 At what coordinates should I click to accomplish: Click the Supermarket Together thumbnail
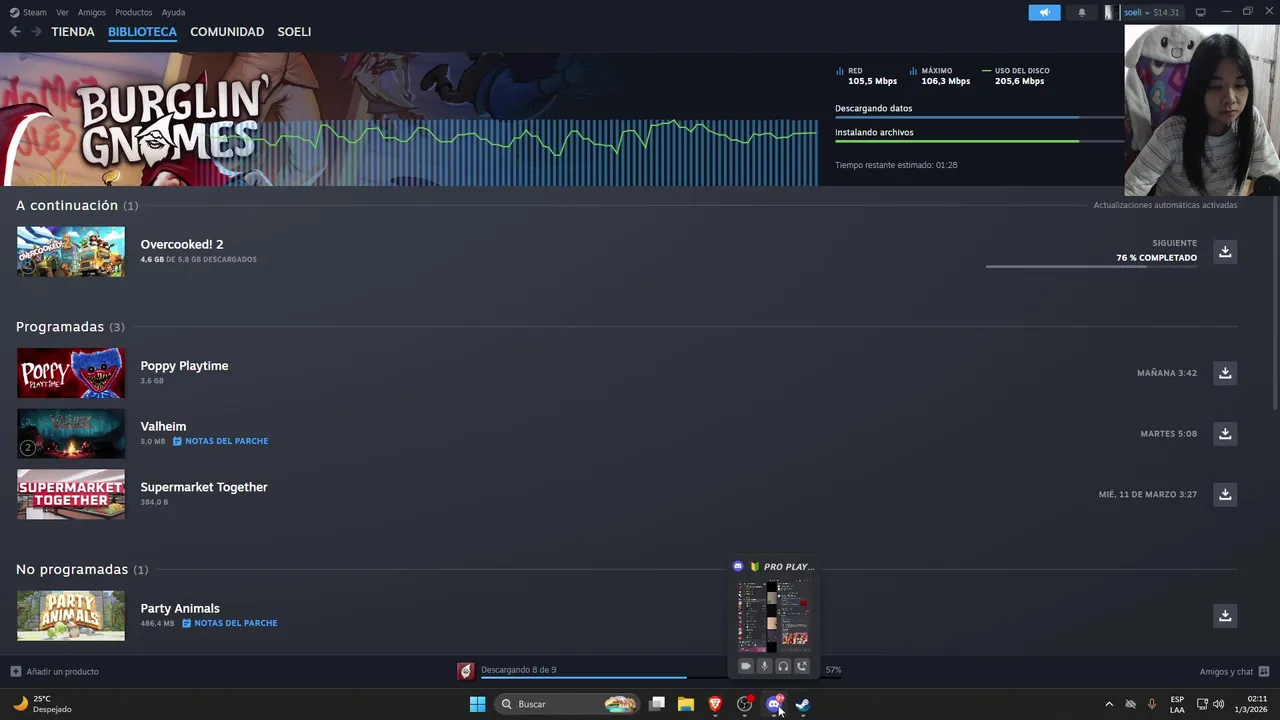[71, 494]
